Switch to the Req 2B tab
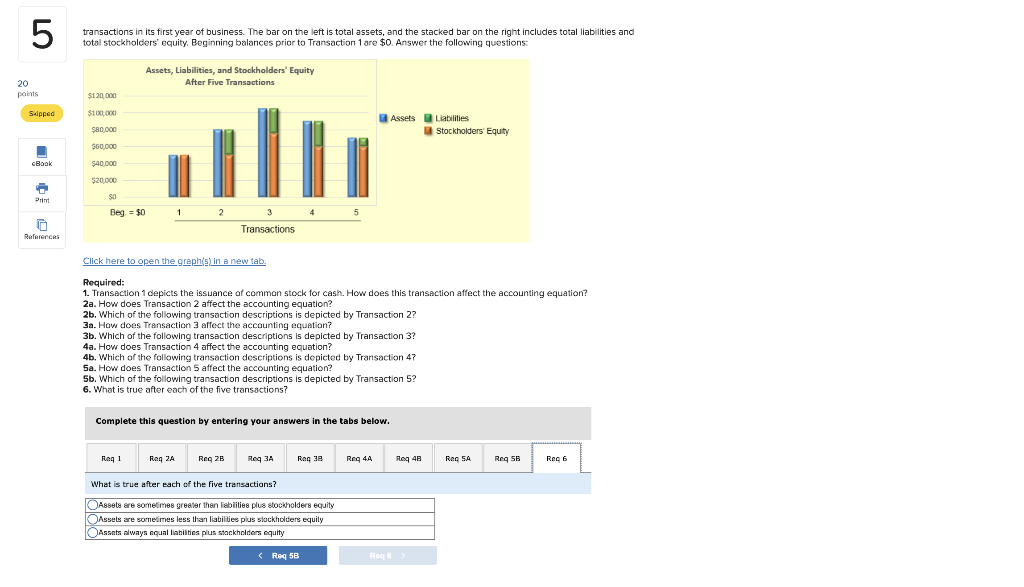This screenshot has width=1024, height=587. point(210,458)
